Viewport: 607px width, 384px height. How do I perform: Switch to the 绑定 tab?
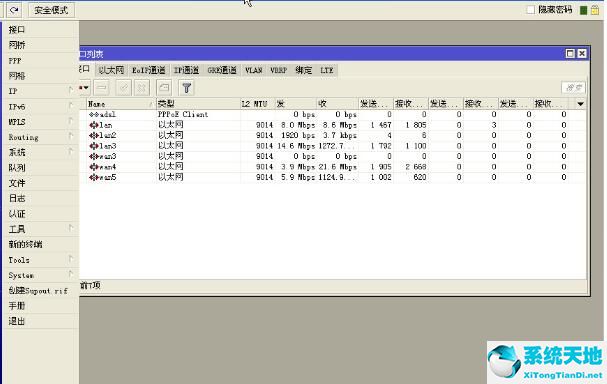[x=304, y=70]
